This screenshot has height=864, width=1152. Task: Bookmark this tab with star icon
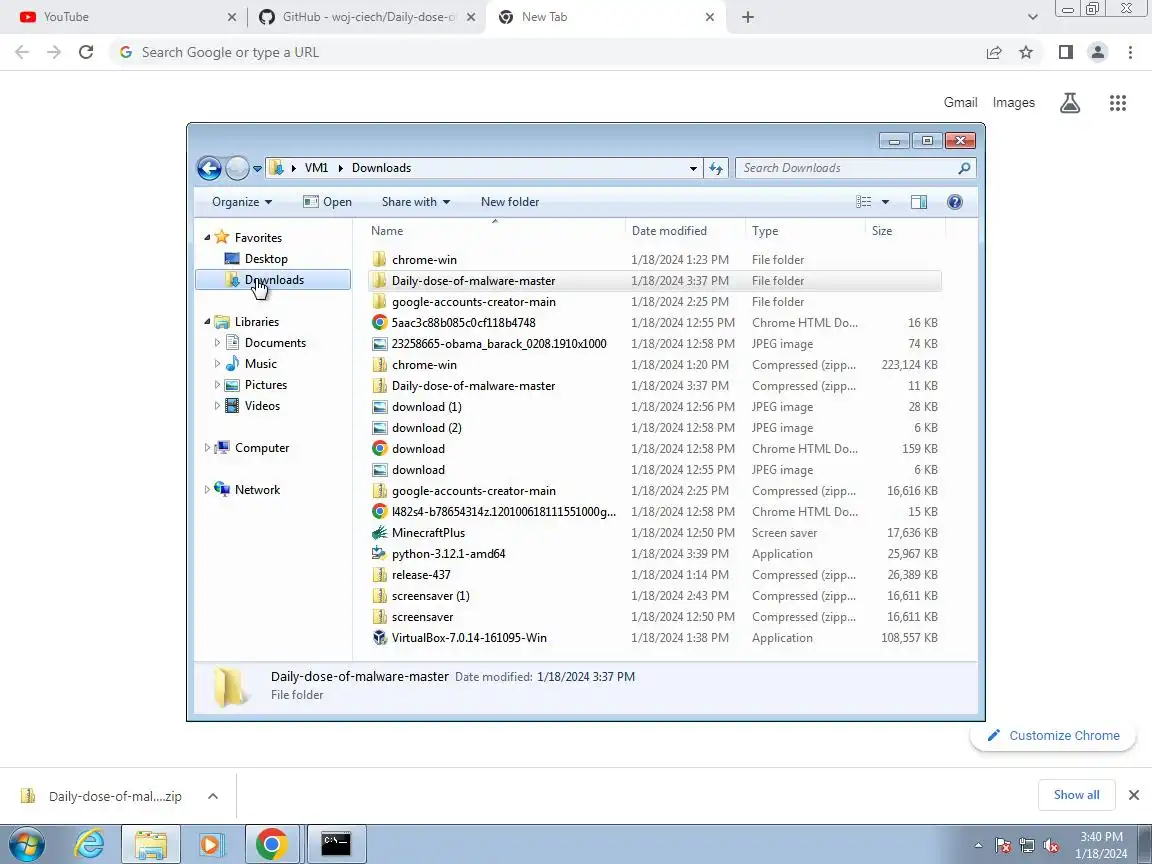1026,52
